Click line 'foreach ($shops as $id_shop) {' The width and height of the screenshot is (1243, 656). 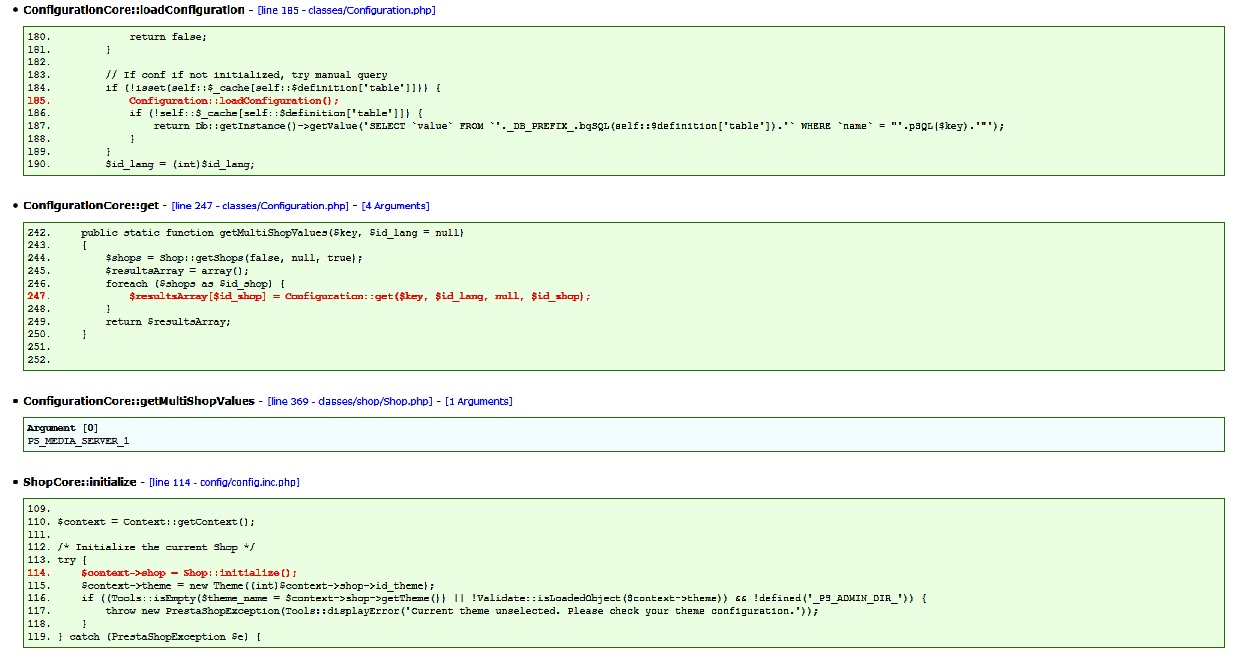(x=195, y=284)
